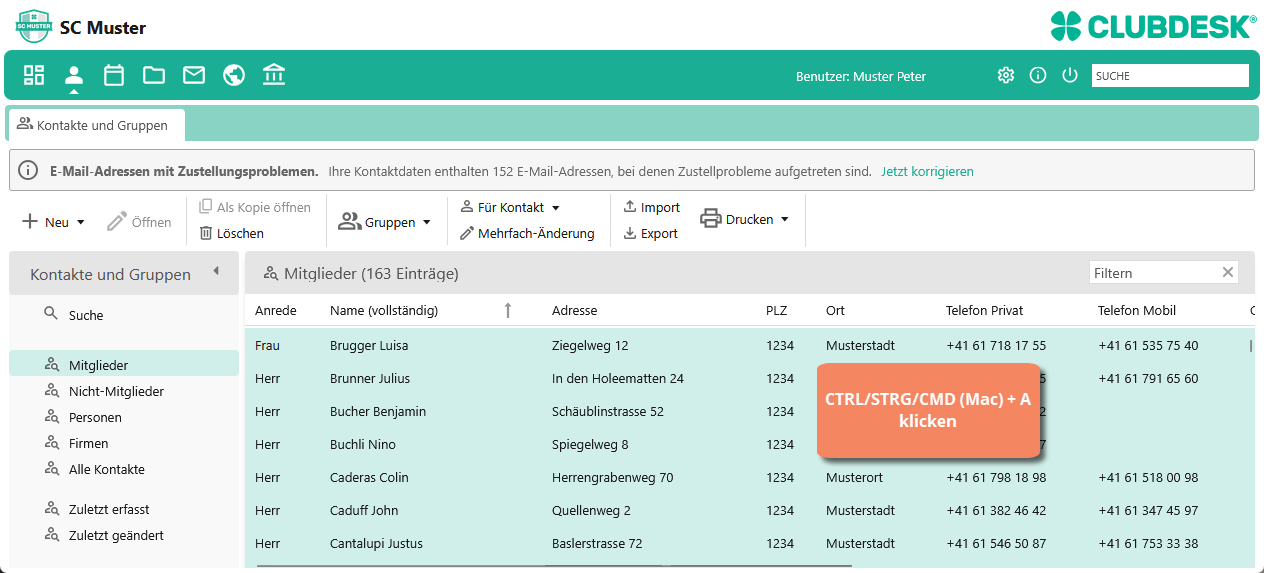
Task: Open the mail envelope icon
Action: click(194, 75)
